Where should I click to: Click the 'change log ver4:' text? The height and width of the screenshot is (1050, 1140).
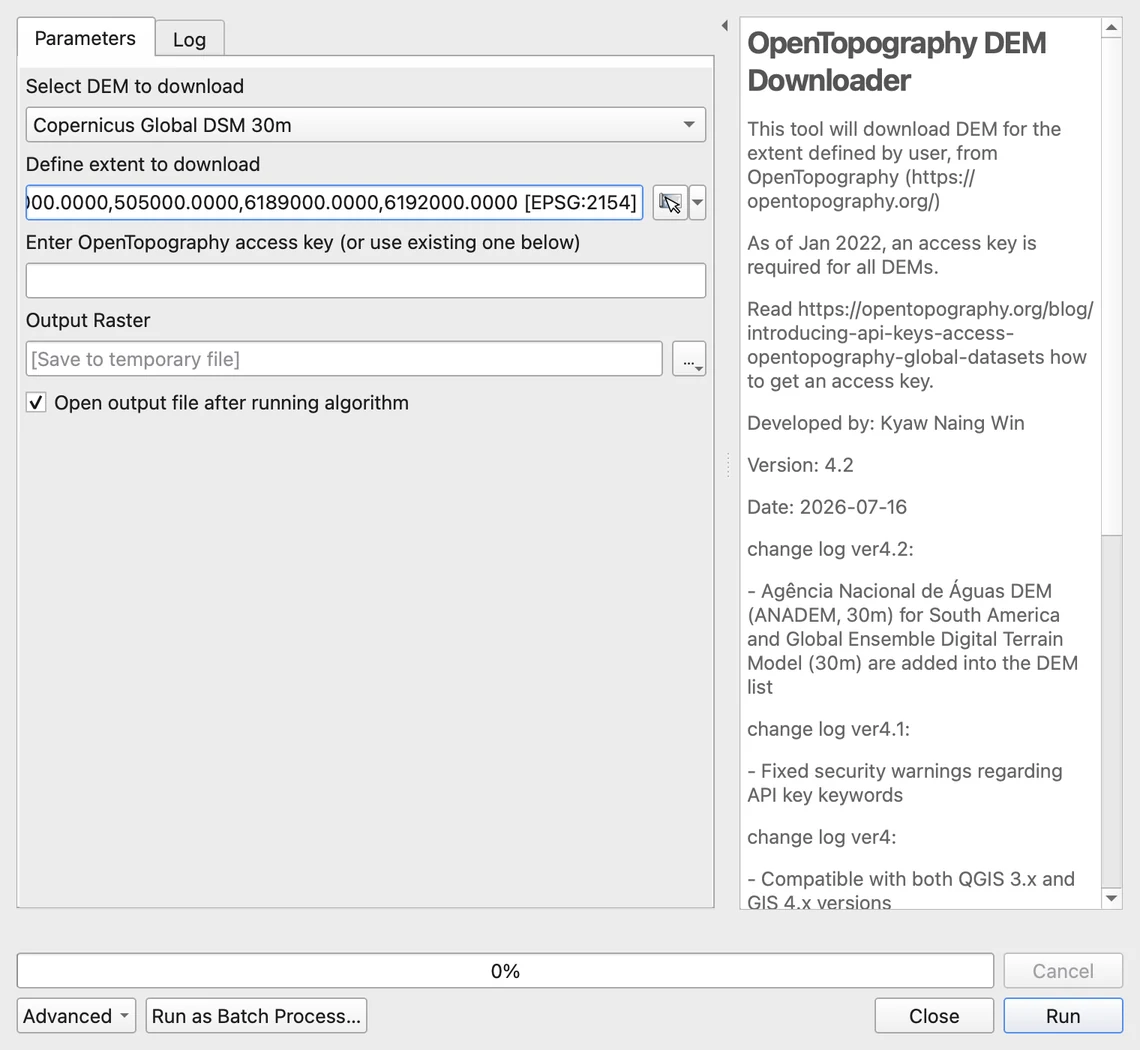(x=822, y=837)
